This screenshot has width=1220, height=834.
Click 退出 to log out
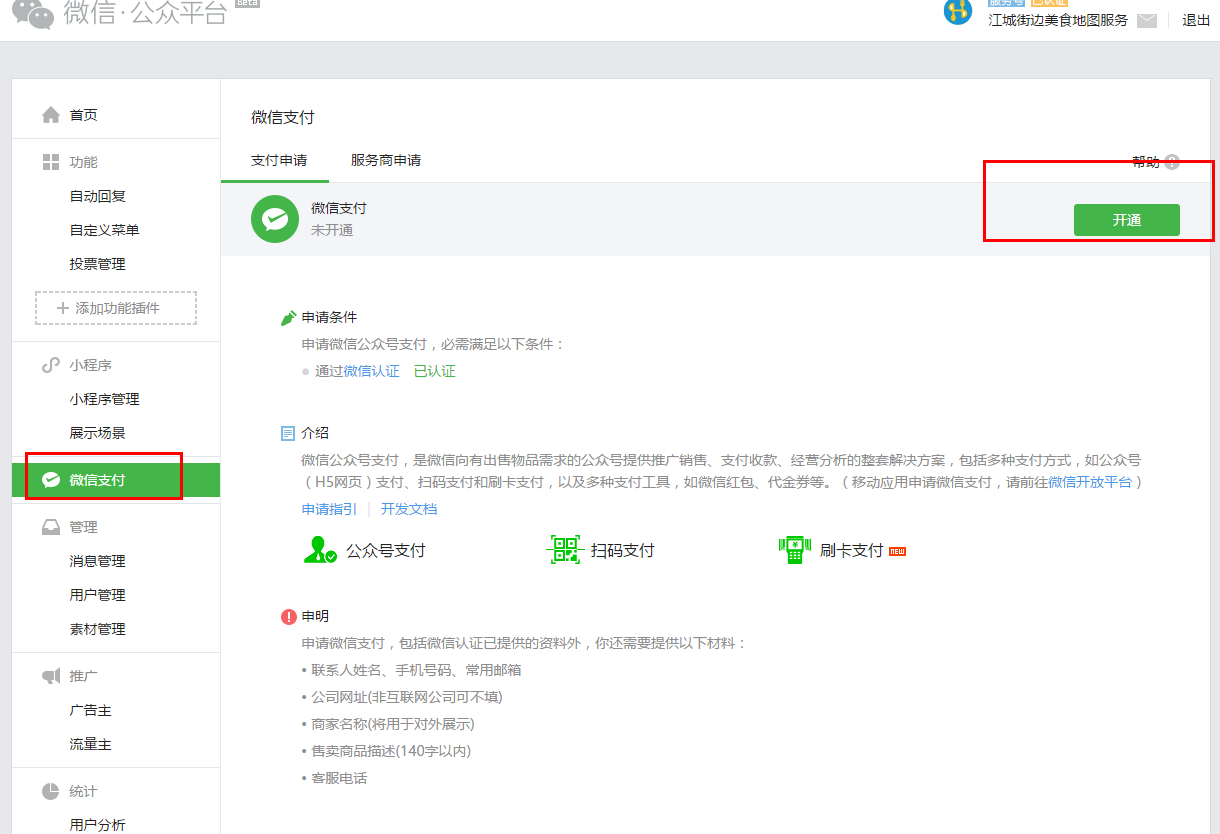point(1196,20)
